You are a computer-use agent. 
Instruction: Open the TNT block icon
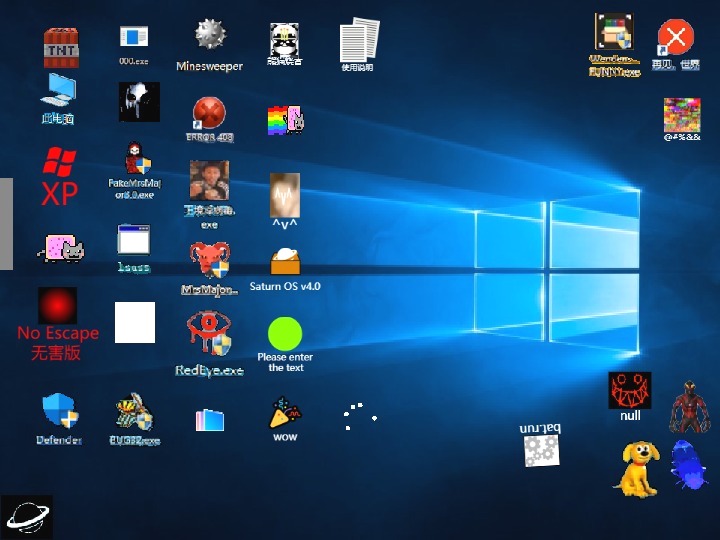[x=59, y=46]
